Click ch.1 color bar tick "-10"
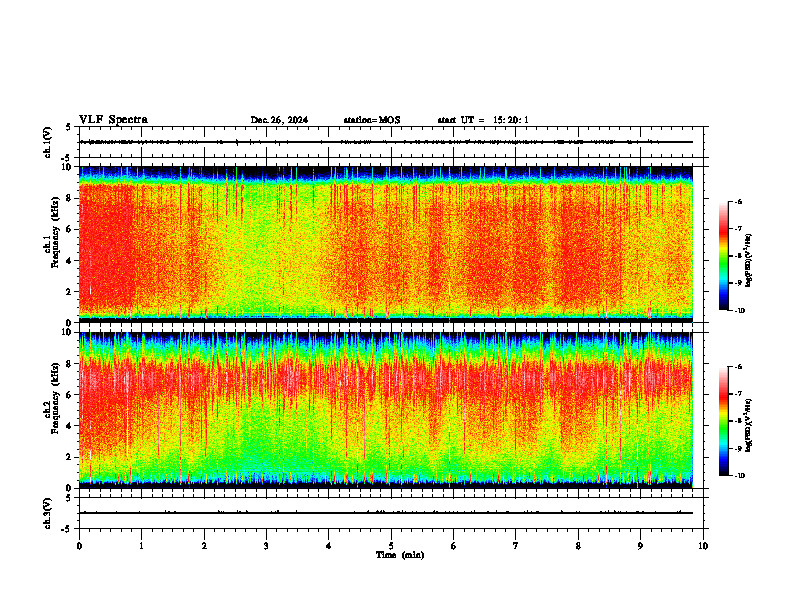792x612 pixels. pyautogui.click(x=740, y=311)
